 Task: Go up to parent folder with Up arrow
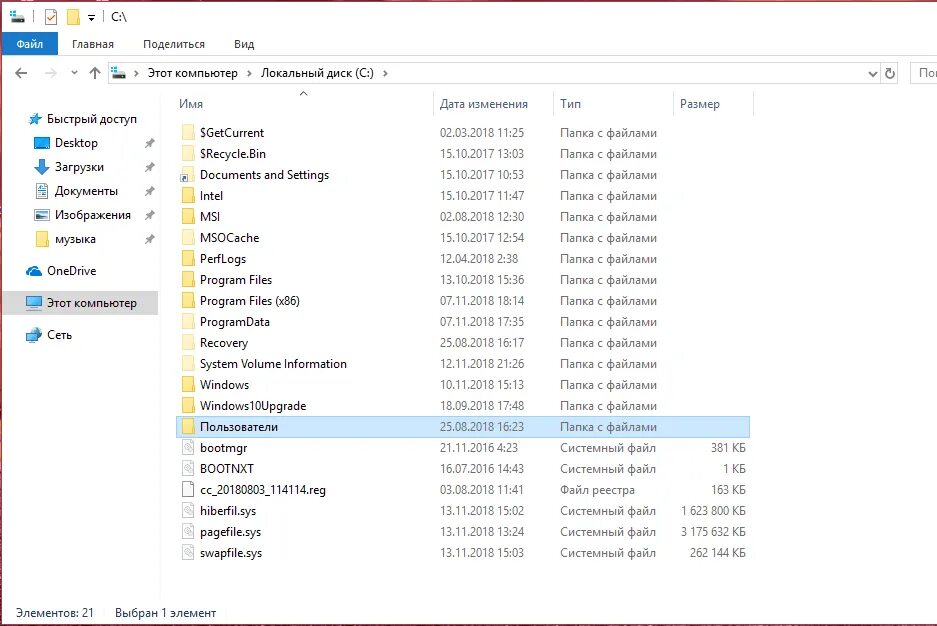[95, 73]
